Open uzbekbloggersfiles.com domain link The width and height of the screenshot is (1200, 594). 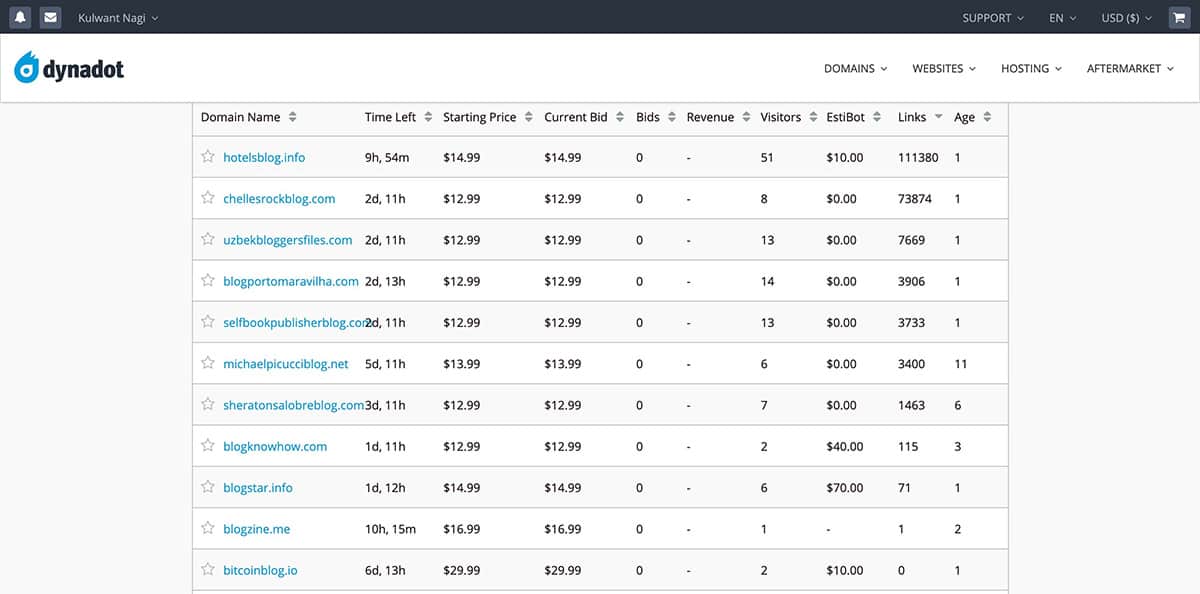[288, 240]
